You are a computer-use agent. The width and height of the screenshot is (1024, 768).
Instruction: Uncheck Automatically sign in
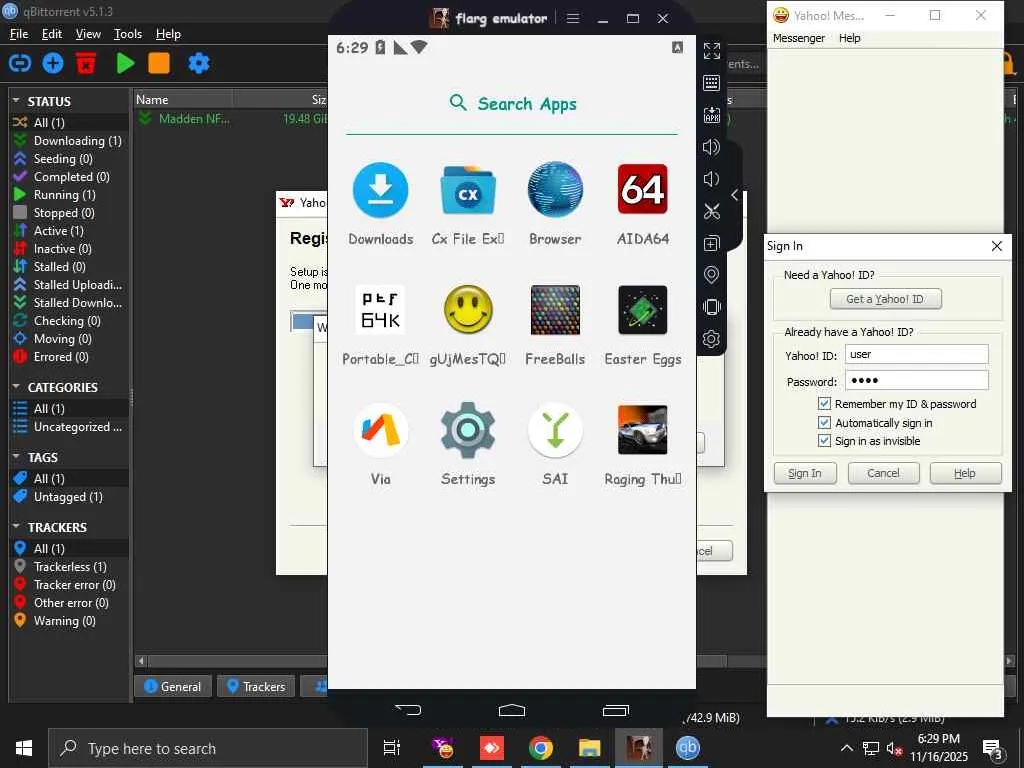point(824,423)
